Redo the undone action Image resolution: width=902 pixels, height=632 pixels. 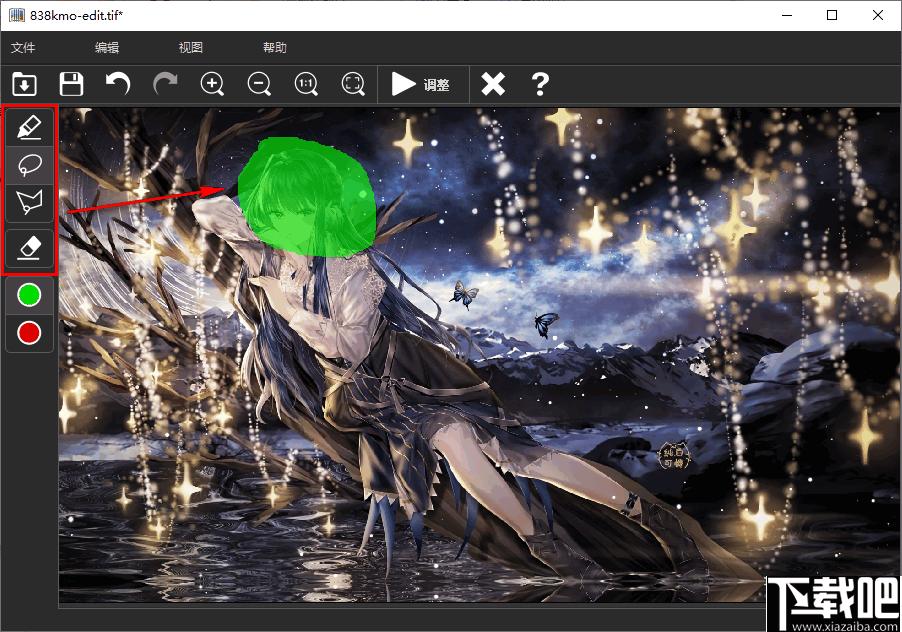click(165, 84)
